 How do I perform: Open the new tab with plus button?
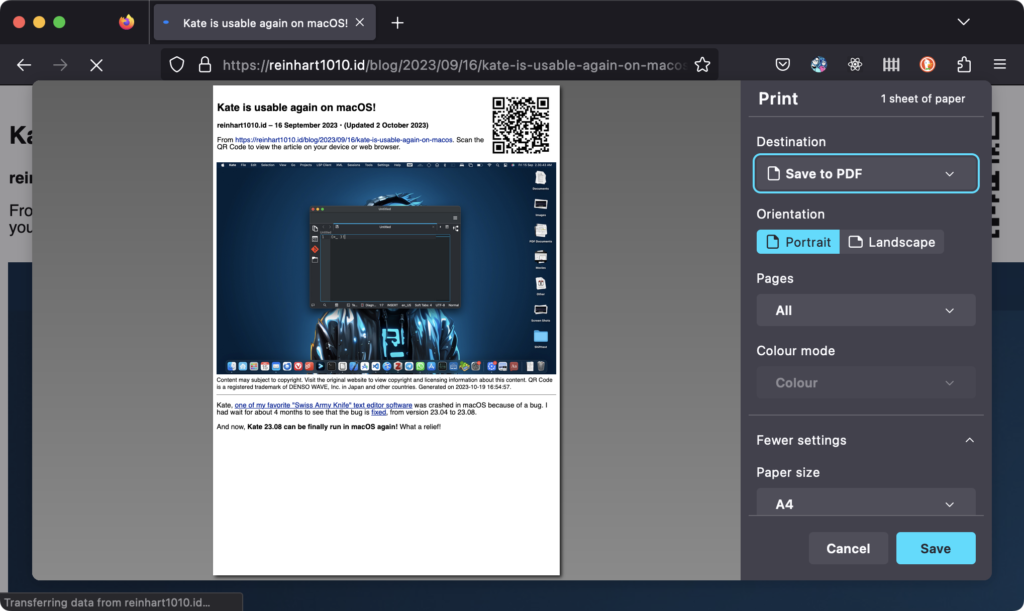[x=397, y=22]
